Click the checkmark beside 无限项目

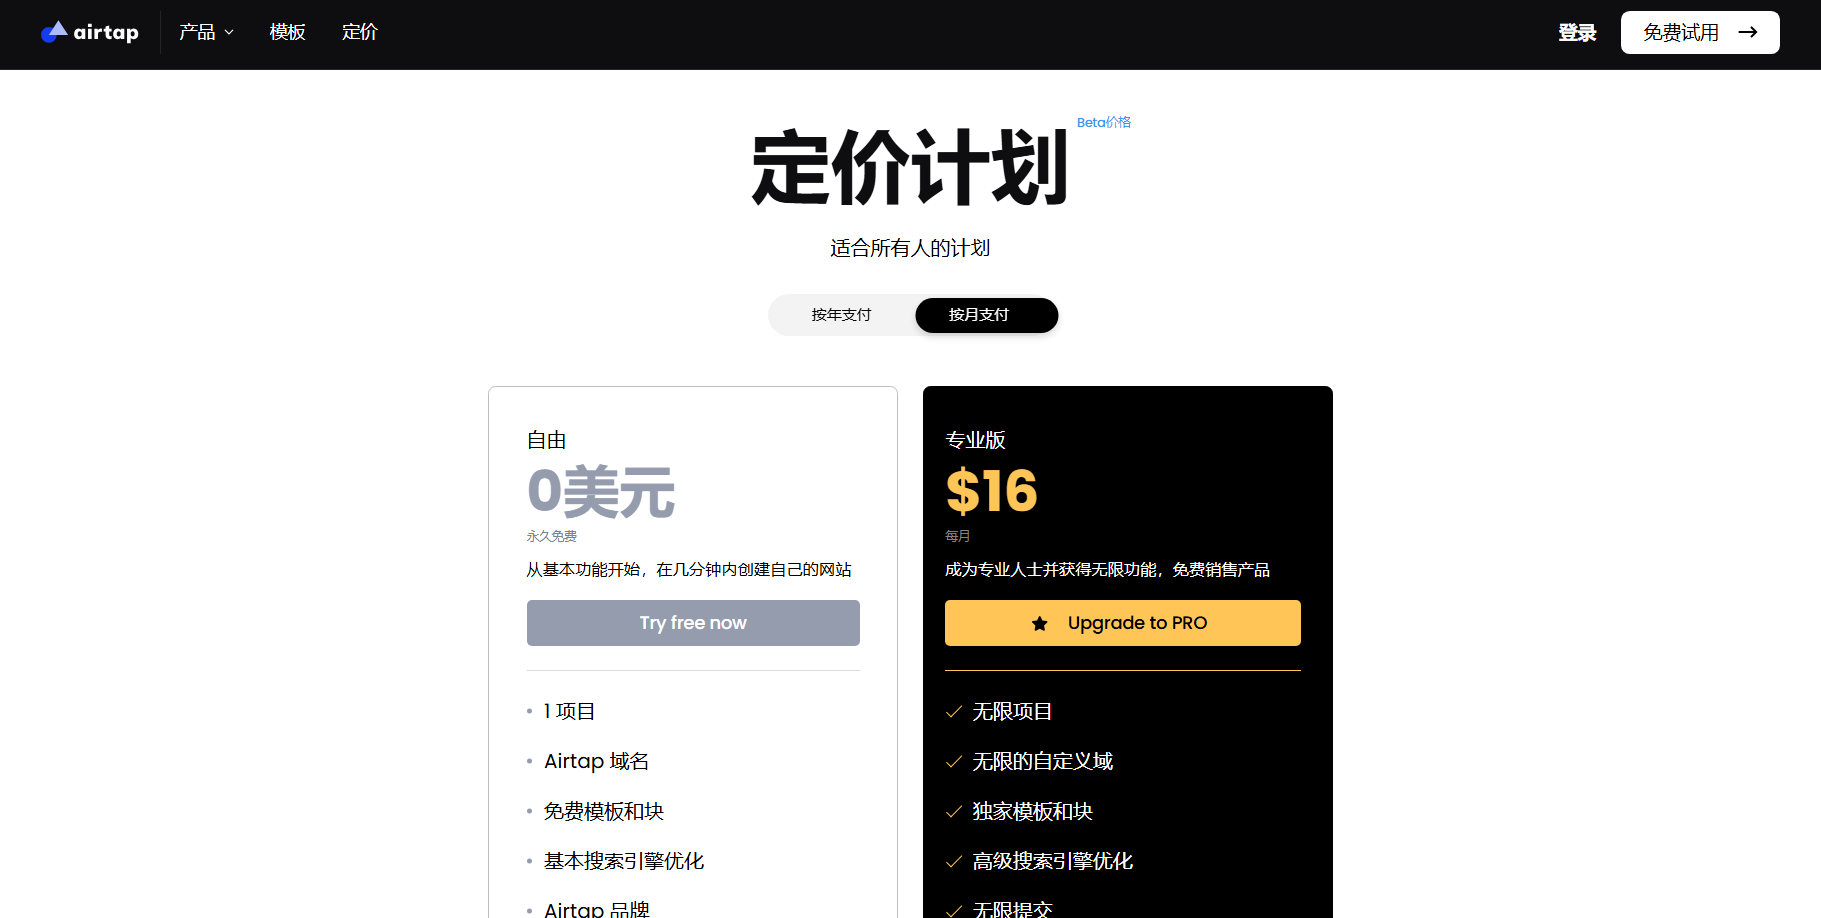(954, 712)
